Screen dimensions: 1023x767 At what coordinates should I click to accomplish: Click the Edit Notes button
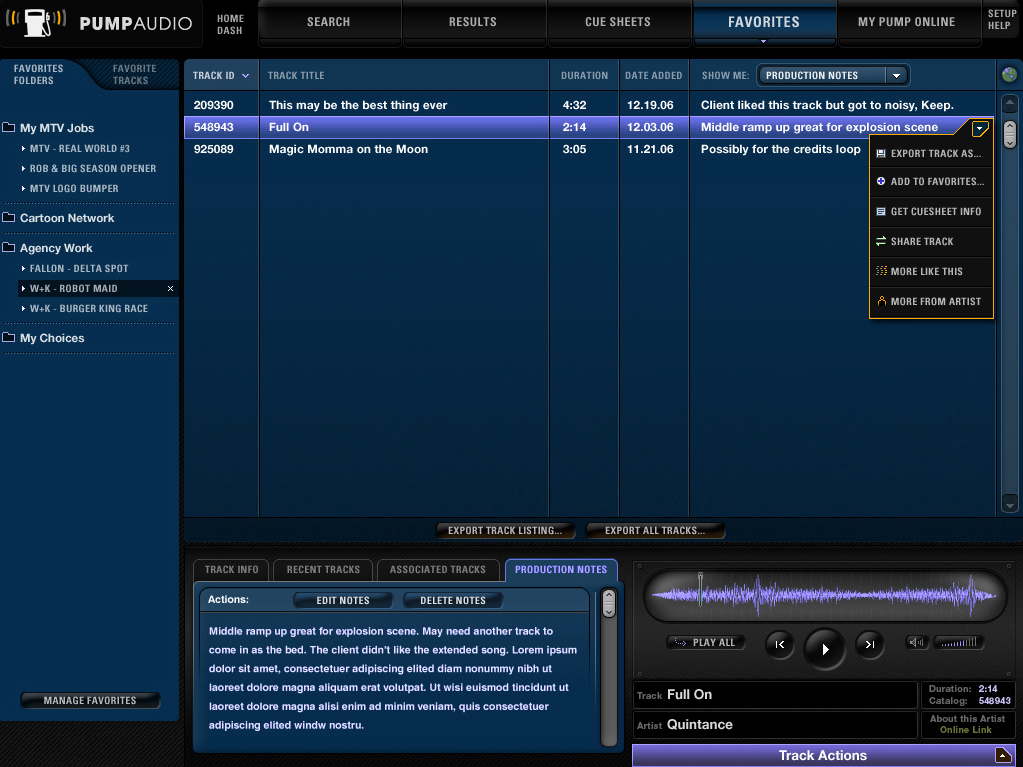(x=343, y=600)
